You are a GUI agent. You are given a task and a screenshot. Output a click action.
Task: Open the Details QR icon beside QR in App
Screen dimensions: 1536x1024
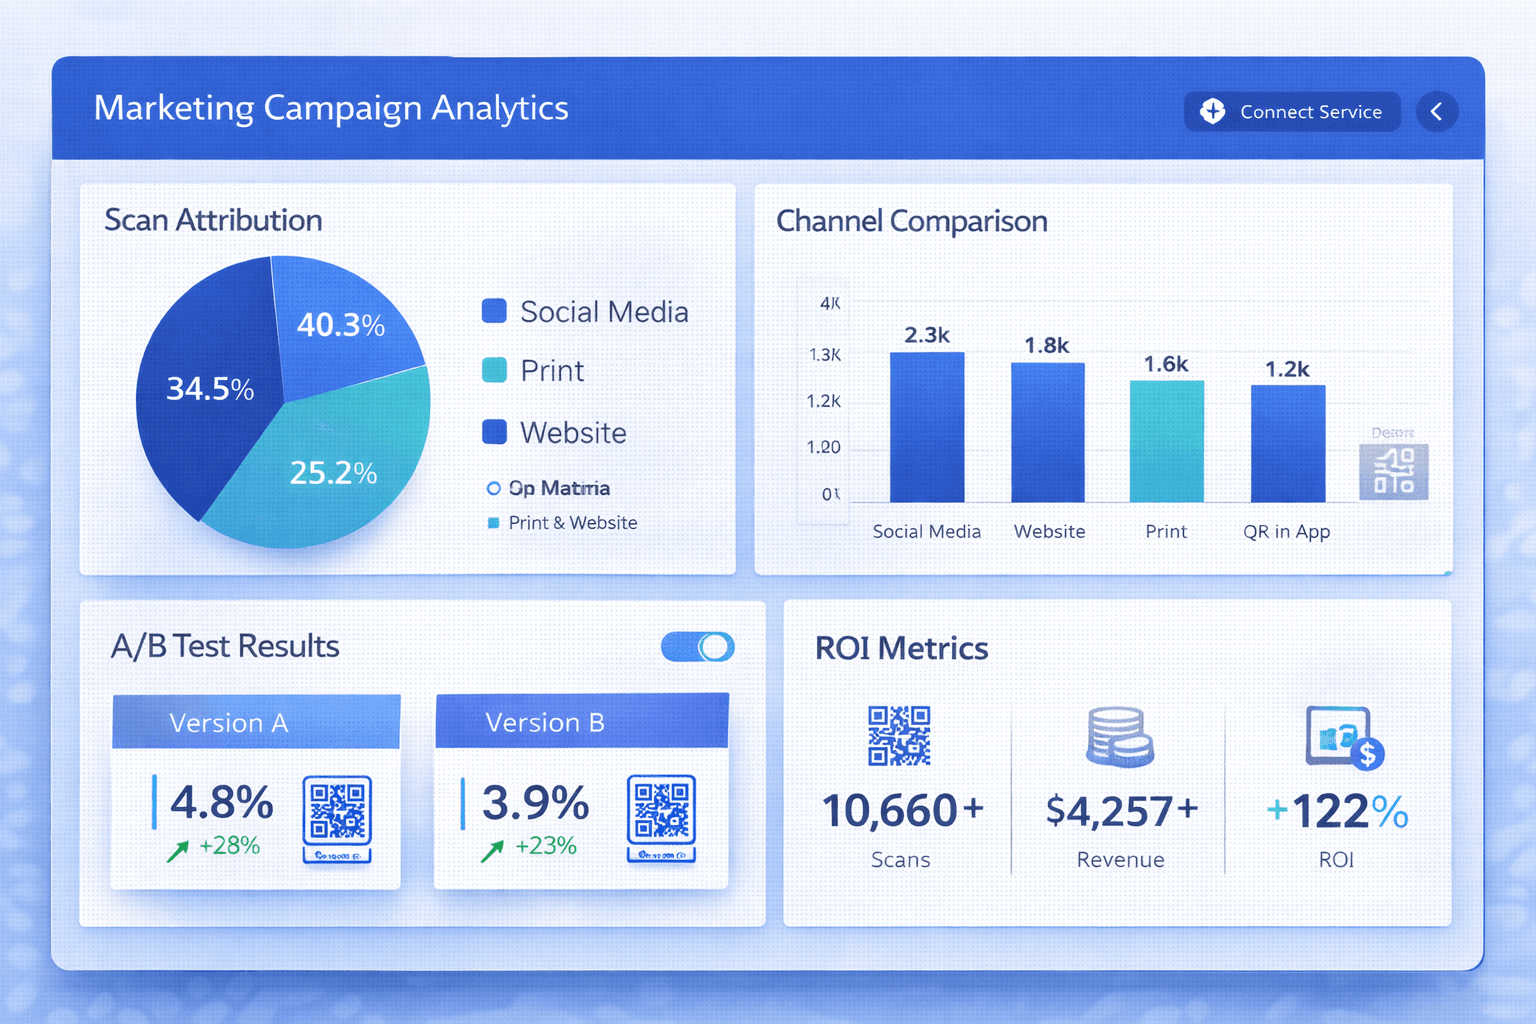(x=1393, y=470)
